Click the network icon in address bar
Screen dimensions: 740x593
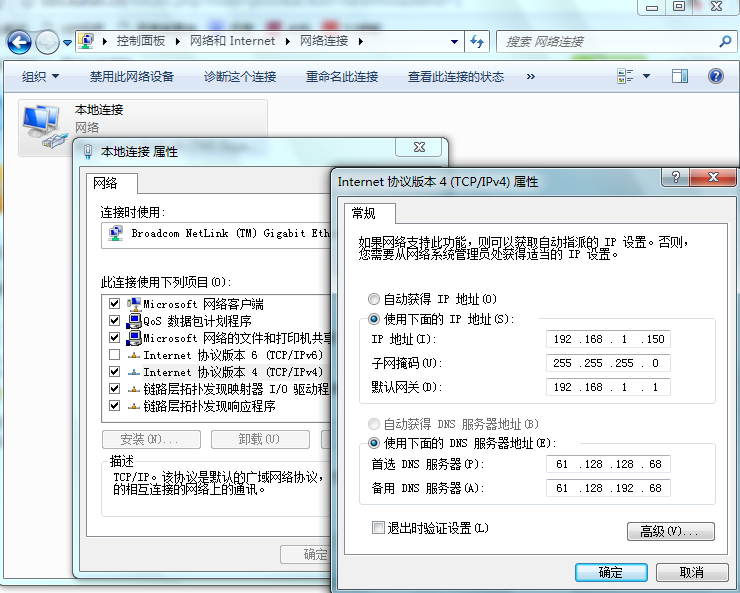pos(86,42)
